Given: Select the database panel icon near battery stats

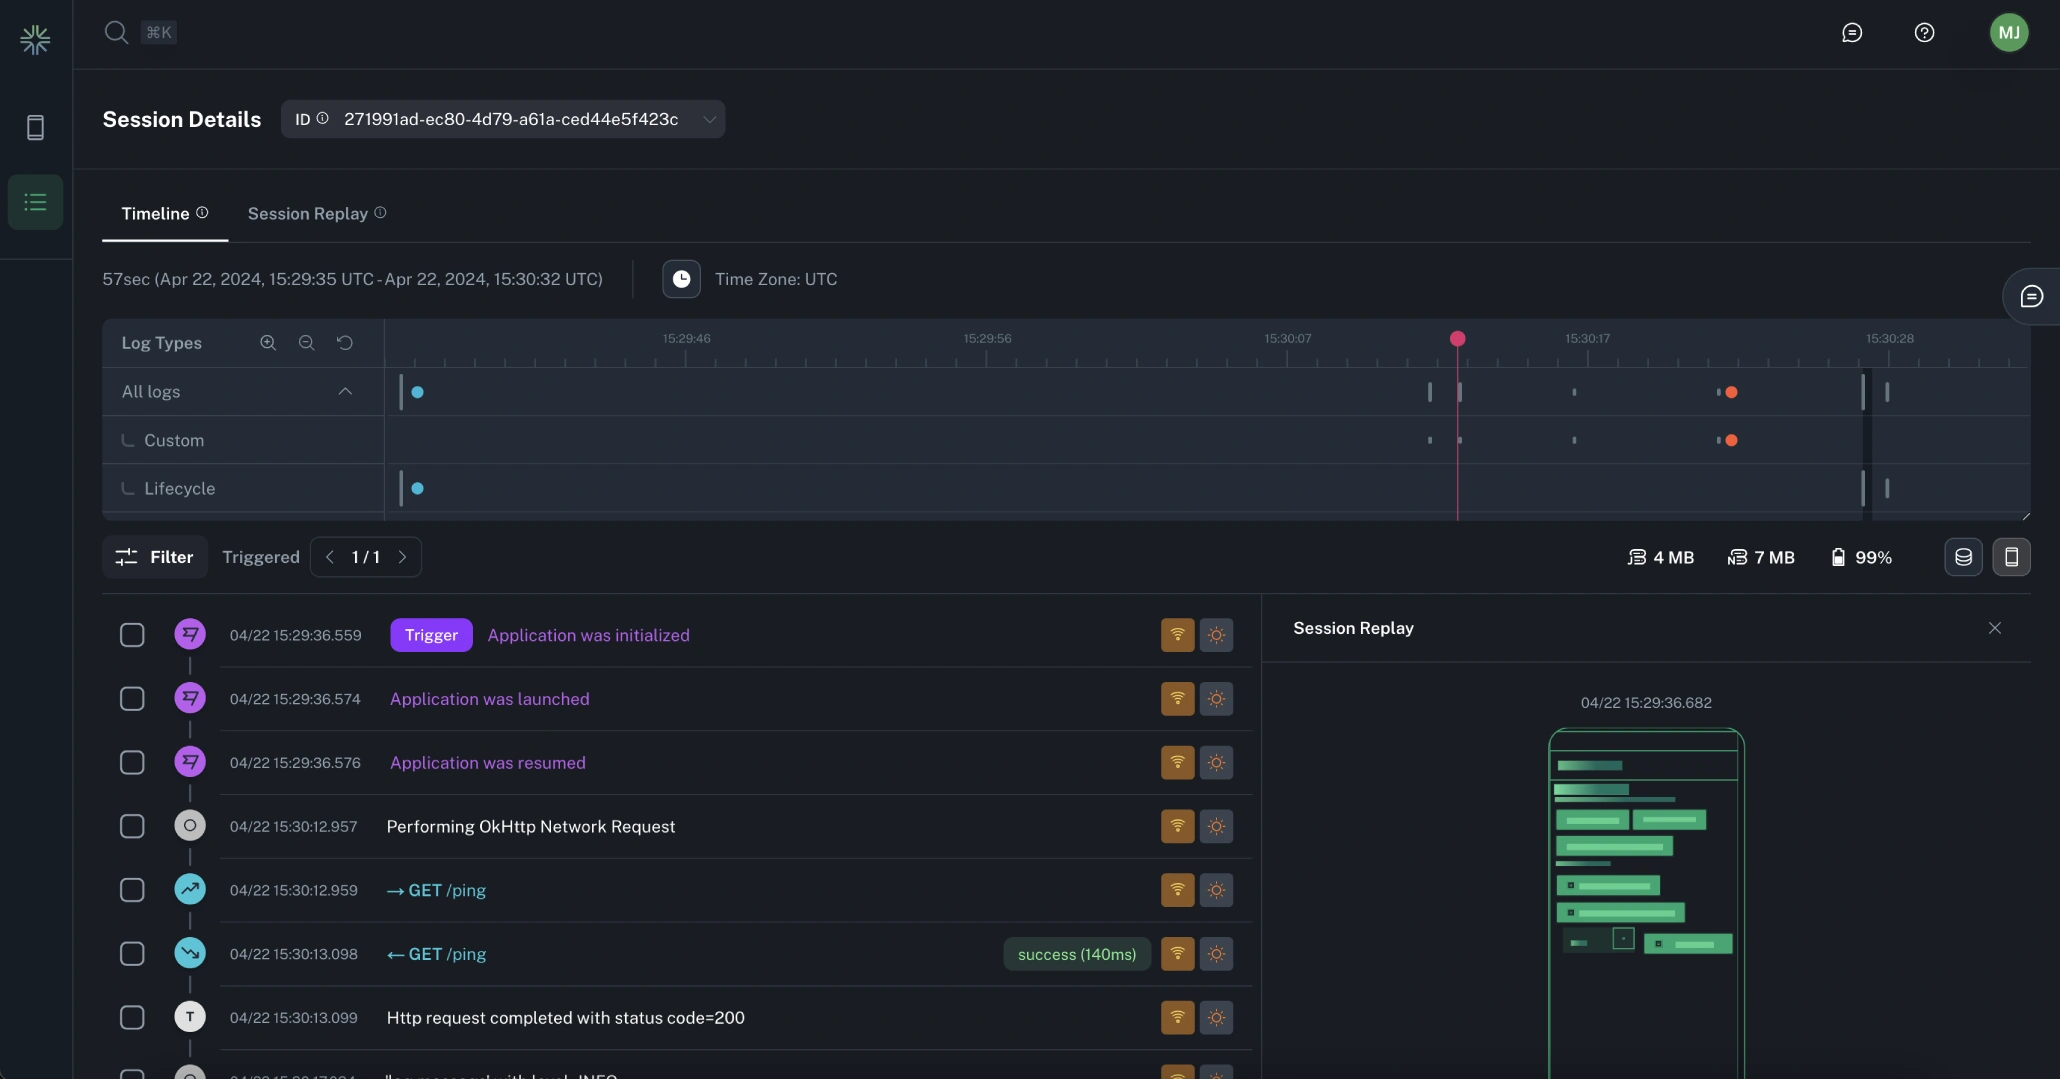Looking at the screenshot, I should (1963, 557).
